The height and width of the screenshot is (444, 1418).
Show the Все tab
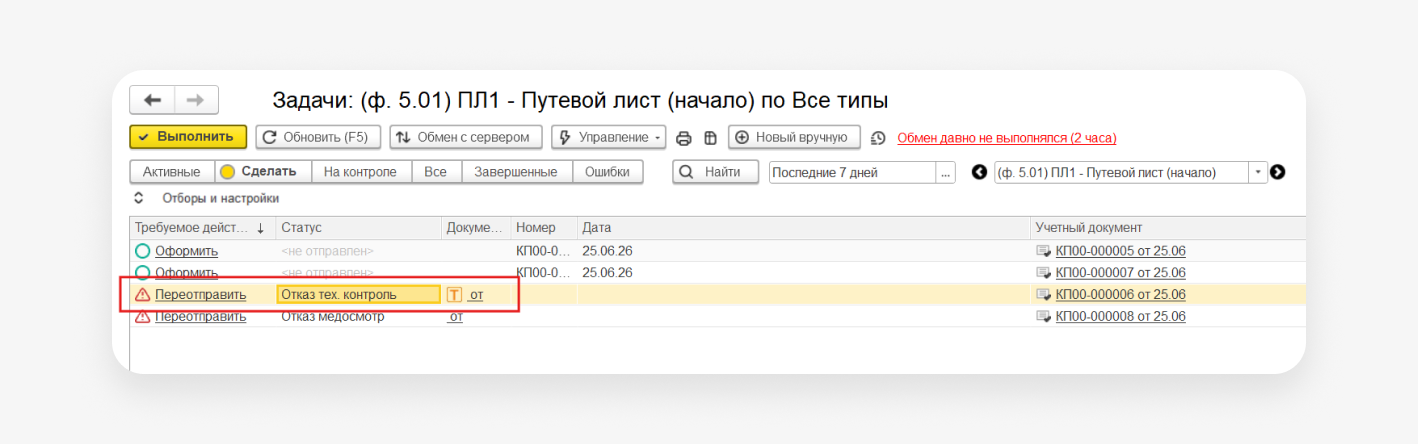pos(435,172)
